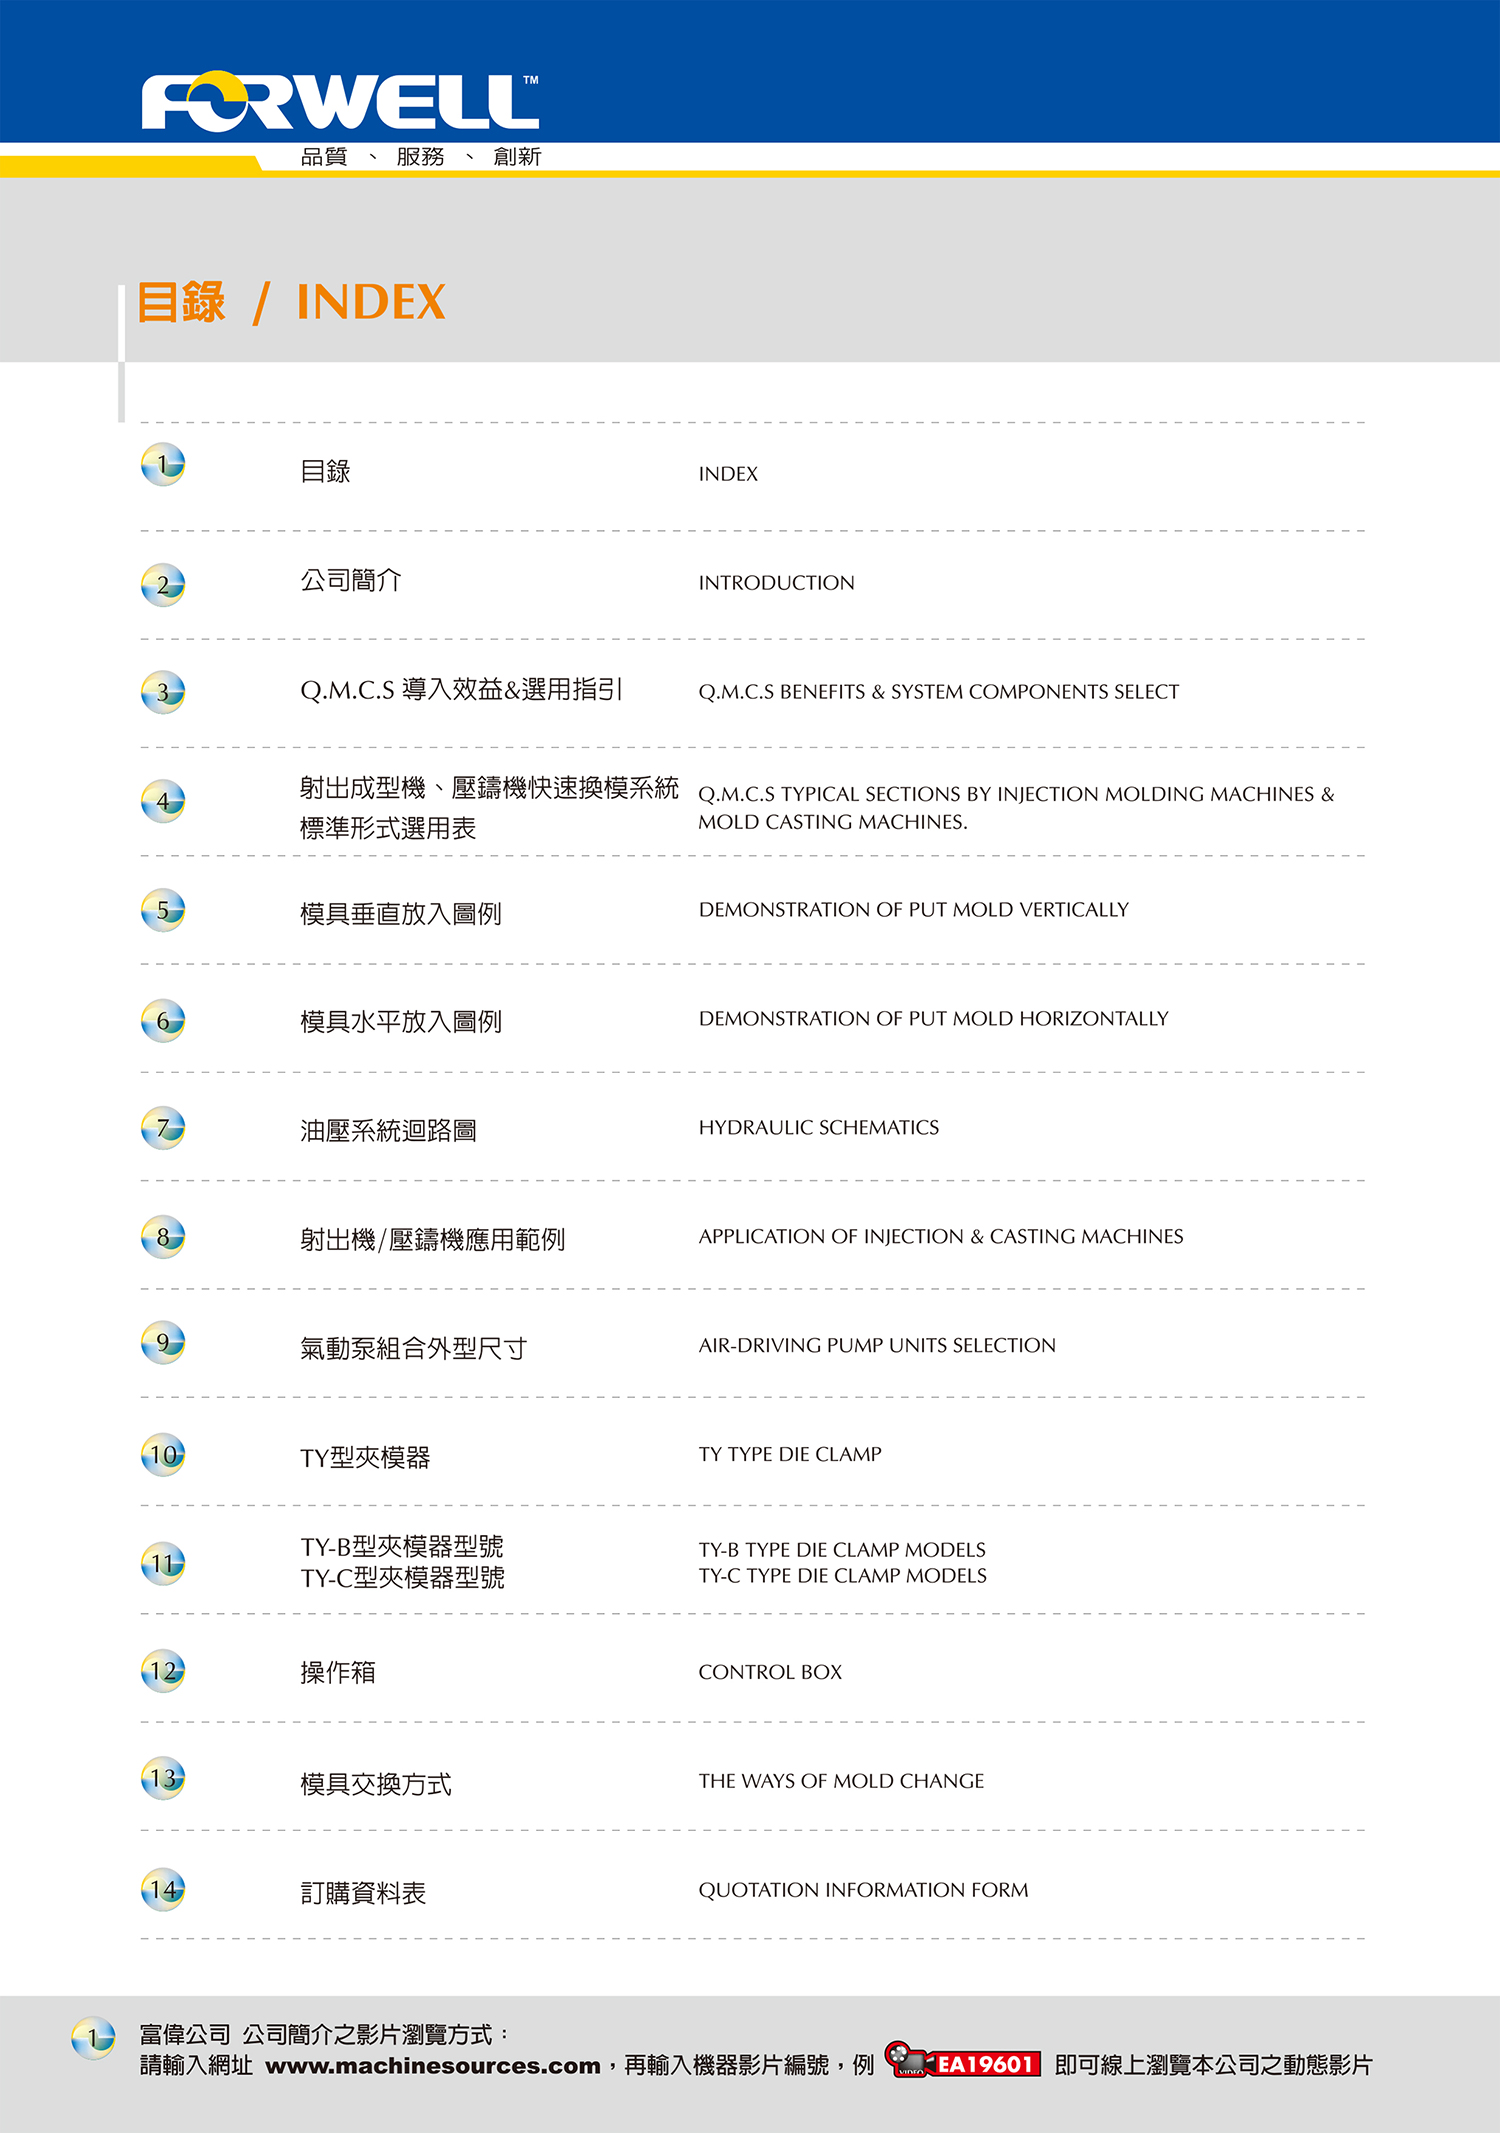Image resolution: width=1500 pixels, height=2133 pixels.
Task: Click TY TYPE DIE CLAMP entry
Action: coord(790,1455)
